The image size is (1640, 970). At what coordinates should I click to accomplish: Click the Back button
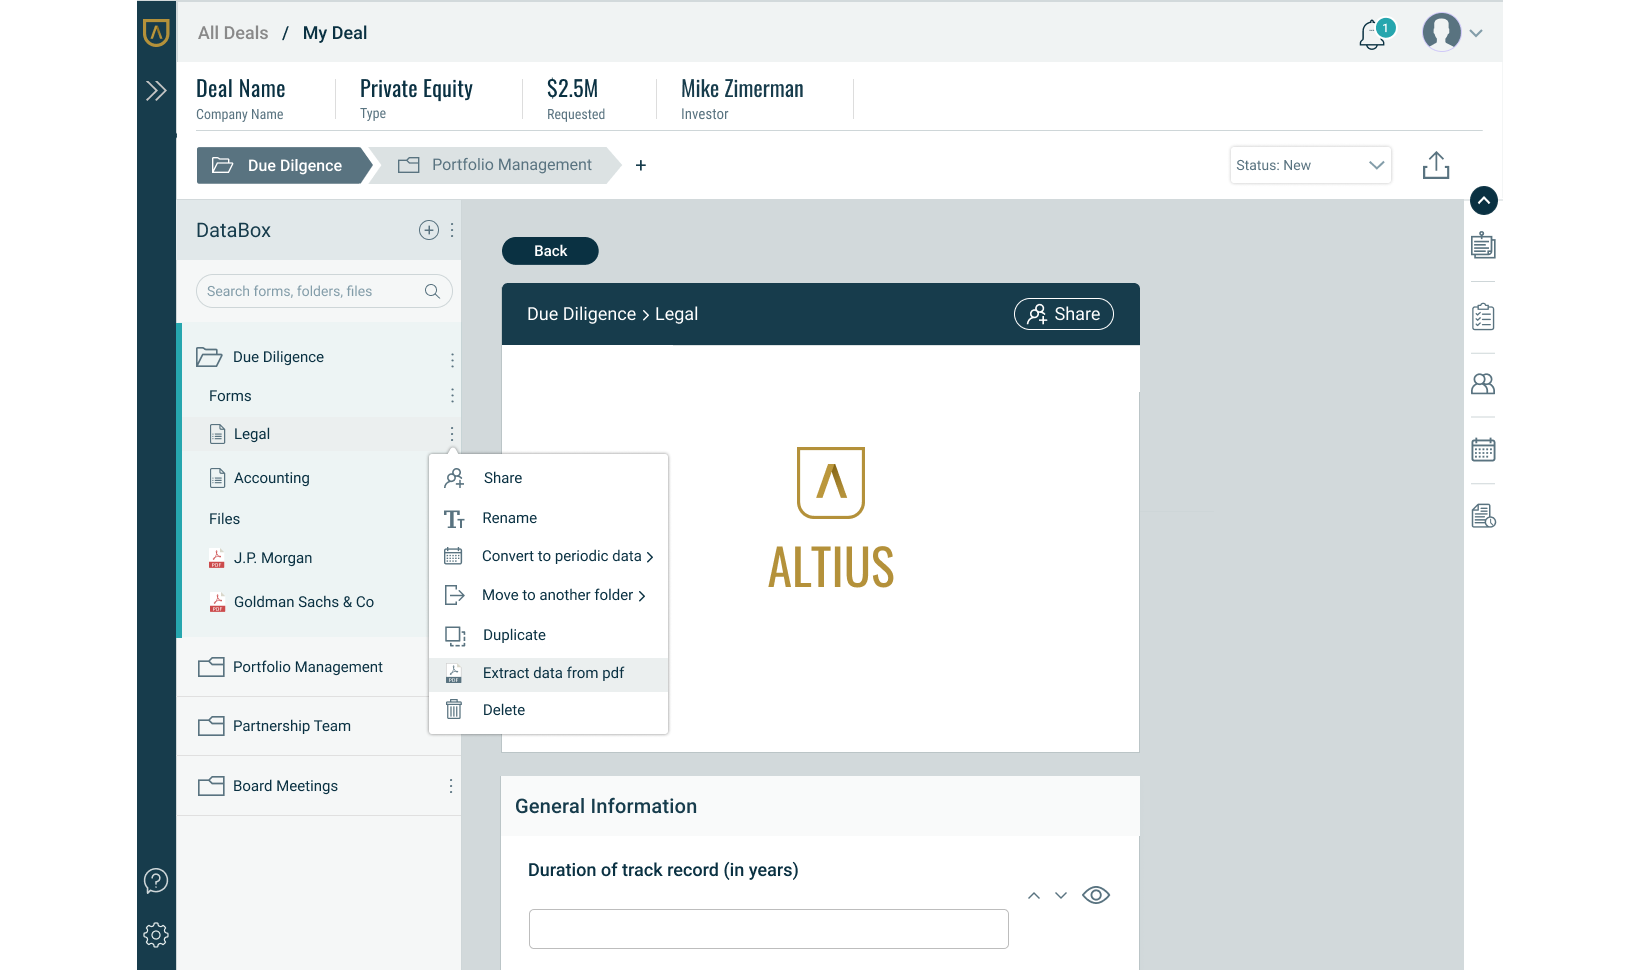click(x=550, y=251)
